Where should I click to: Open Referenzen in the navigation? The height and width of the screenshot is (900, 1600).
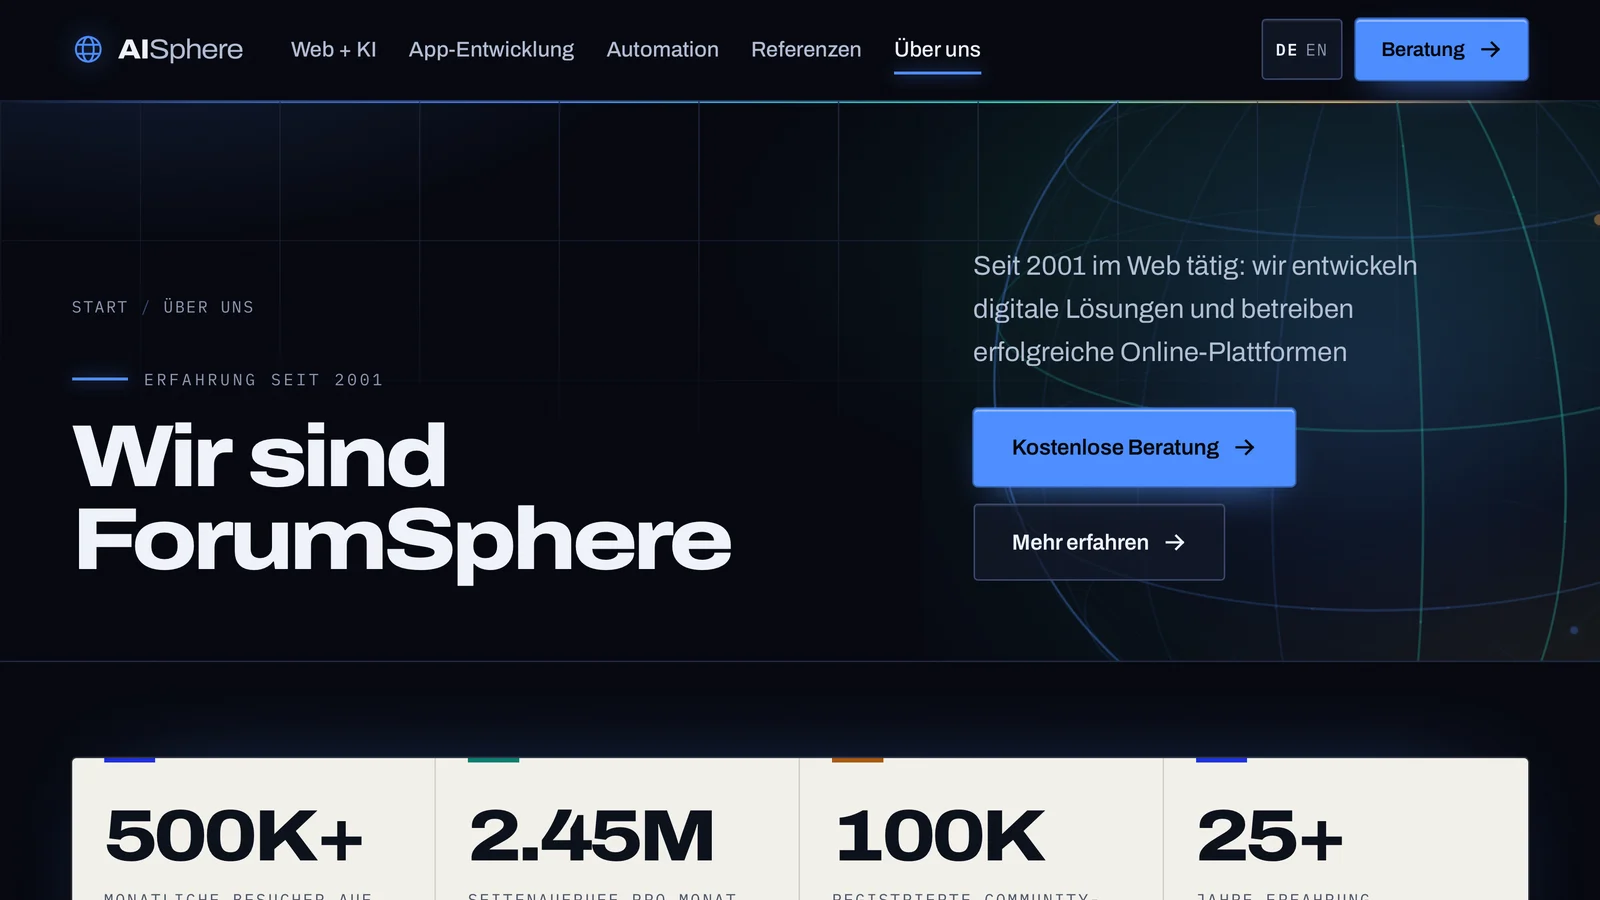point(806,49)
